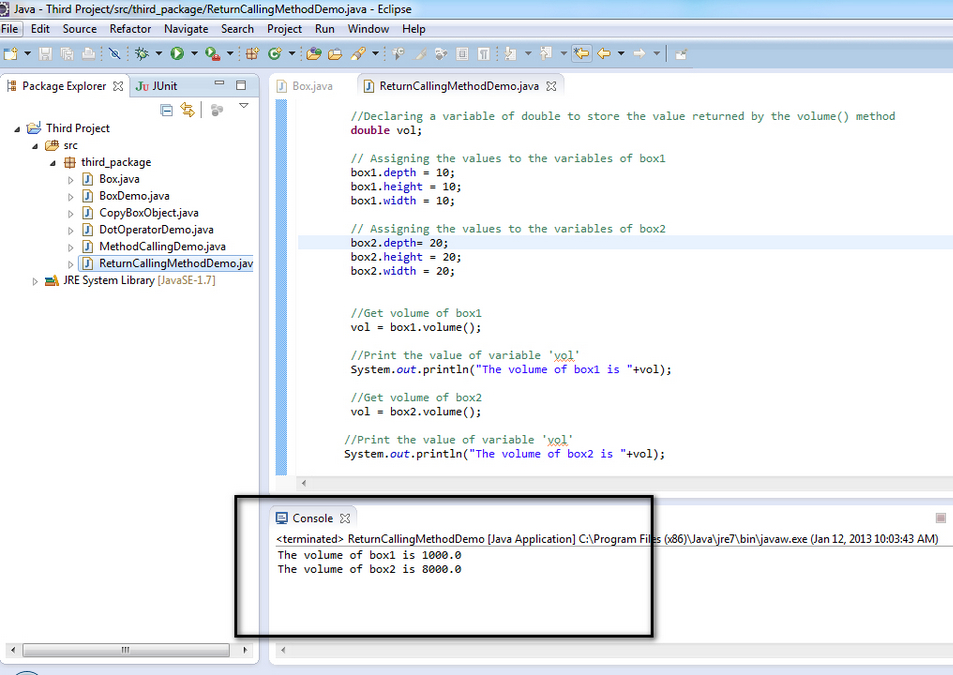Click the New Java Package icon
Image resolution: width=953 pixels, height=675 pixels.
pyautogui.click(x=253, y=54)
